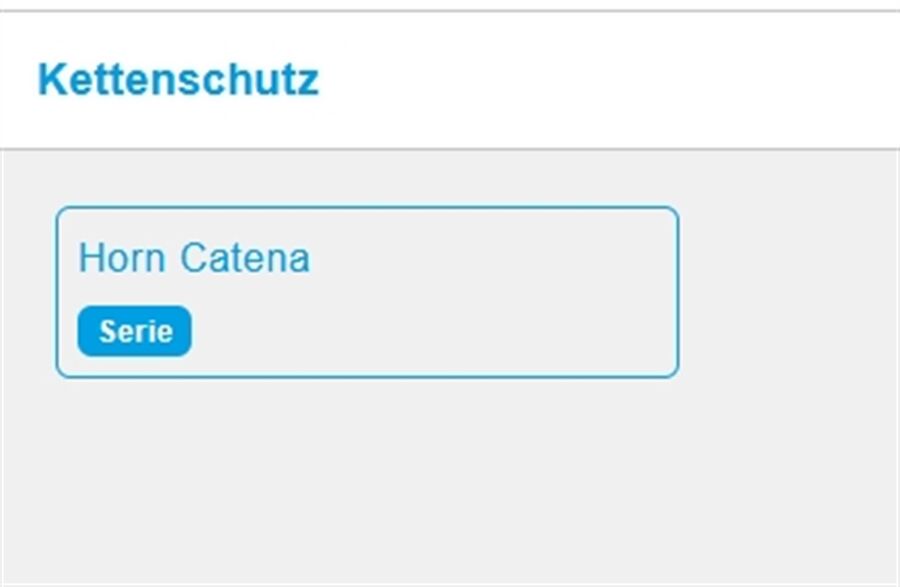This screenshot has width=900, height=587.
Task: Click the top separator line above Kettenschutz
Action: [x=450, y=11]
